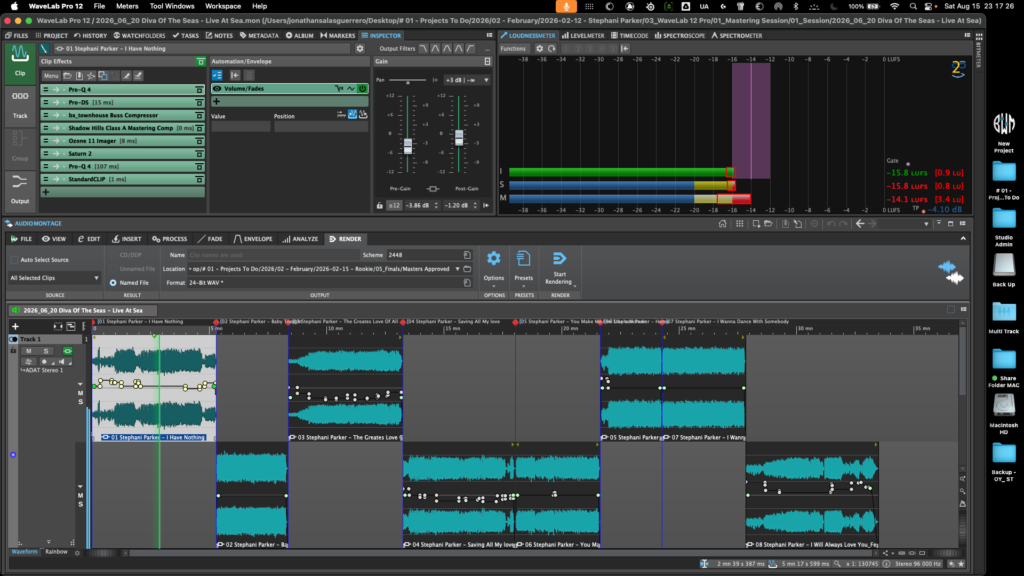1024x576 pixels.
Task: Add a new track with the plus icon
Action: pyautogui.click(x=15, y=326)
